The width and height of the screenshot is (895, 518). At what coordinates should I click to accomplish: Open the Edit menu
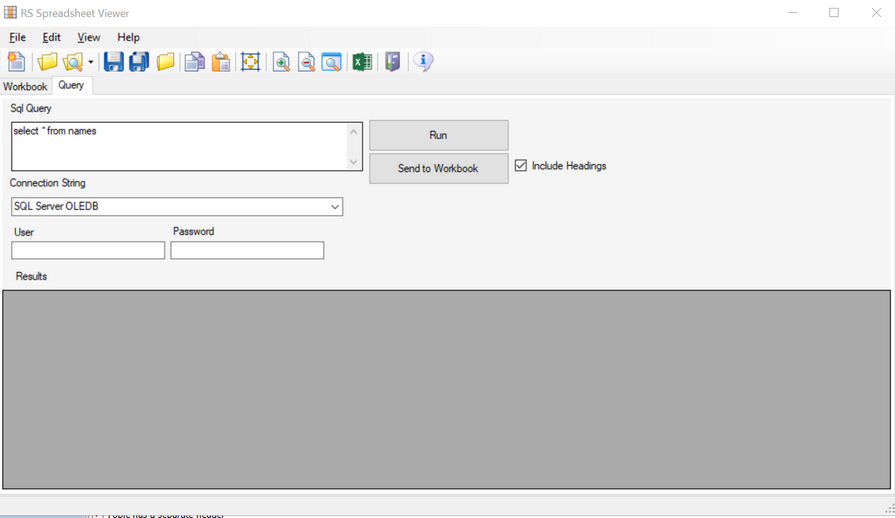point(51,37)
